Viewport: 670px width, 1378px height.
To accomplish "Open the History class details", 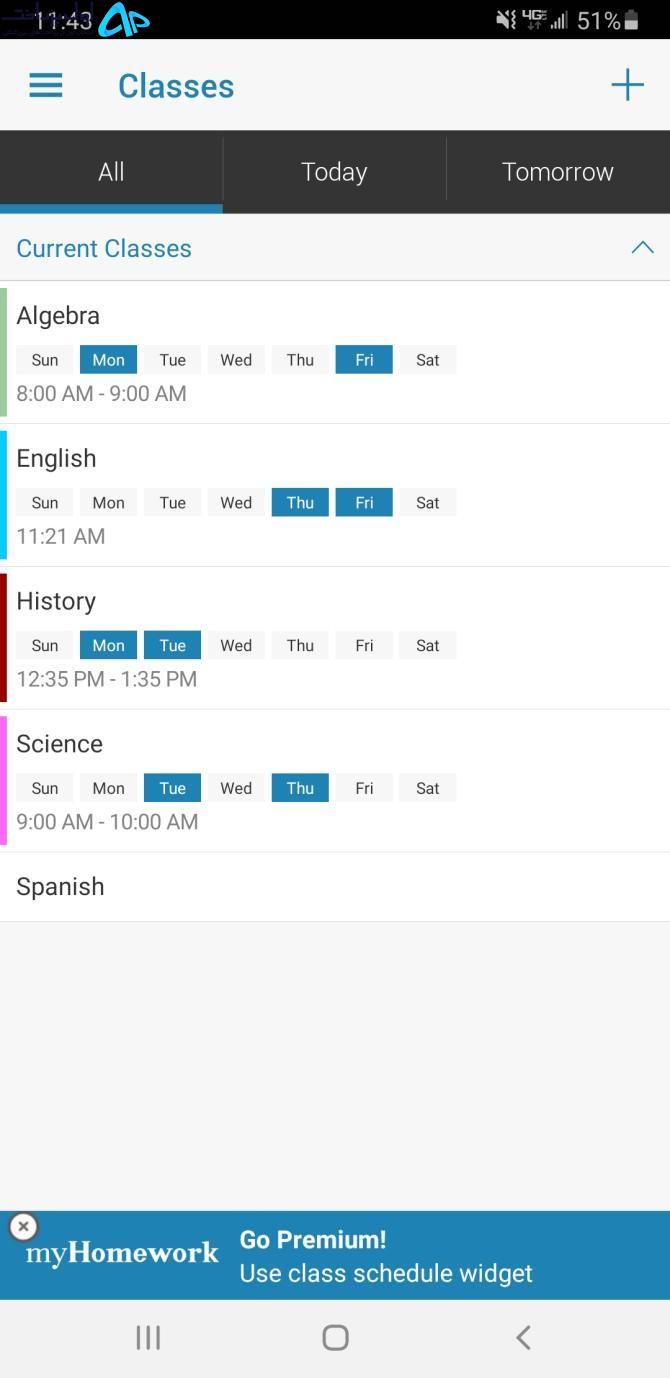I will click(x=335, y=638).
